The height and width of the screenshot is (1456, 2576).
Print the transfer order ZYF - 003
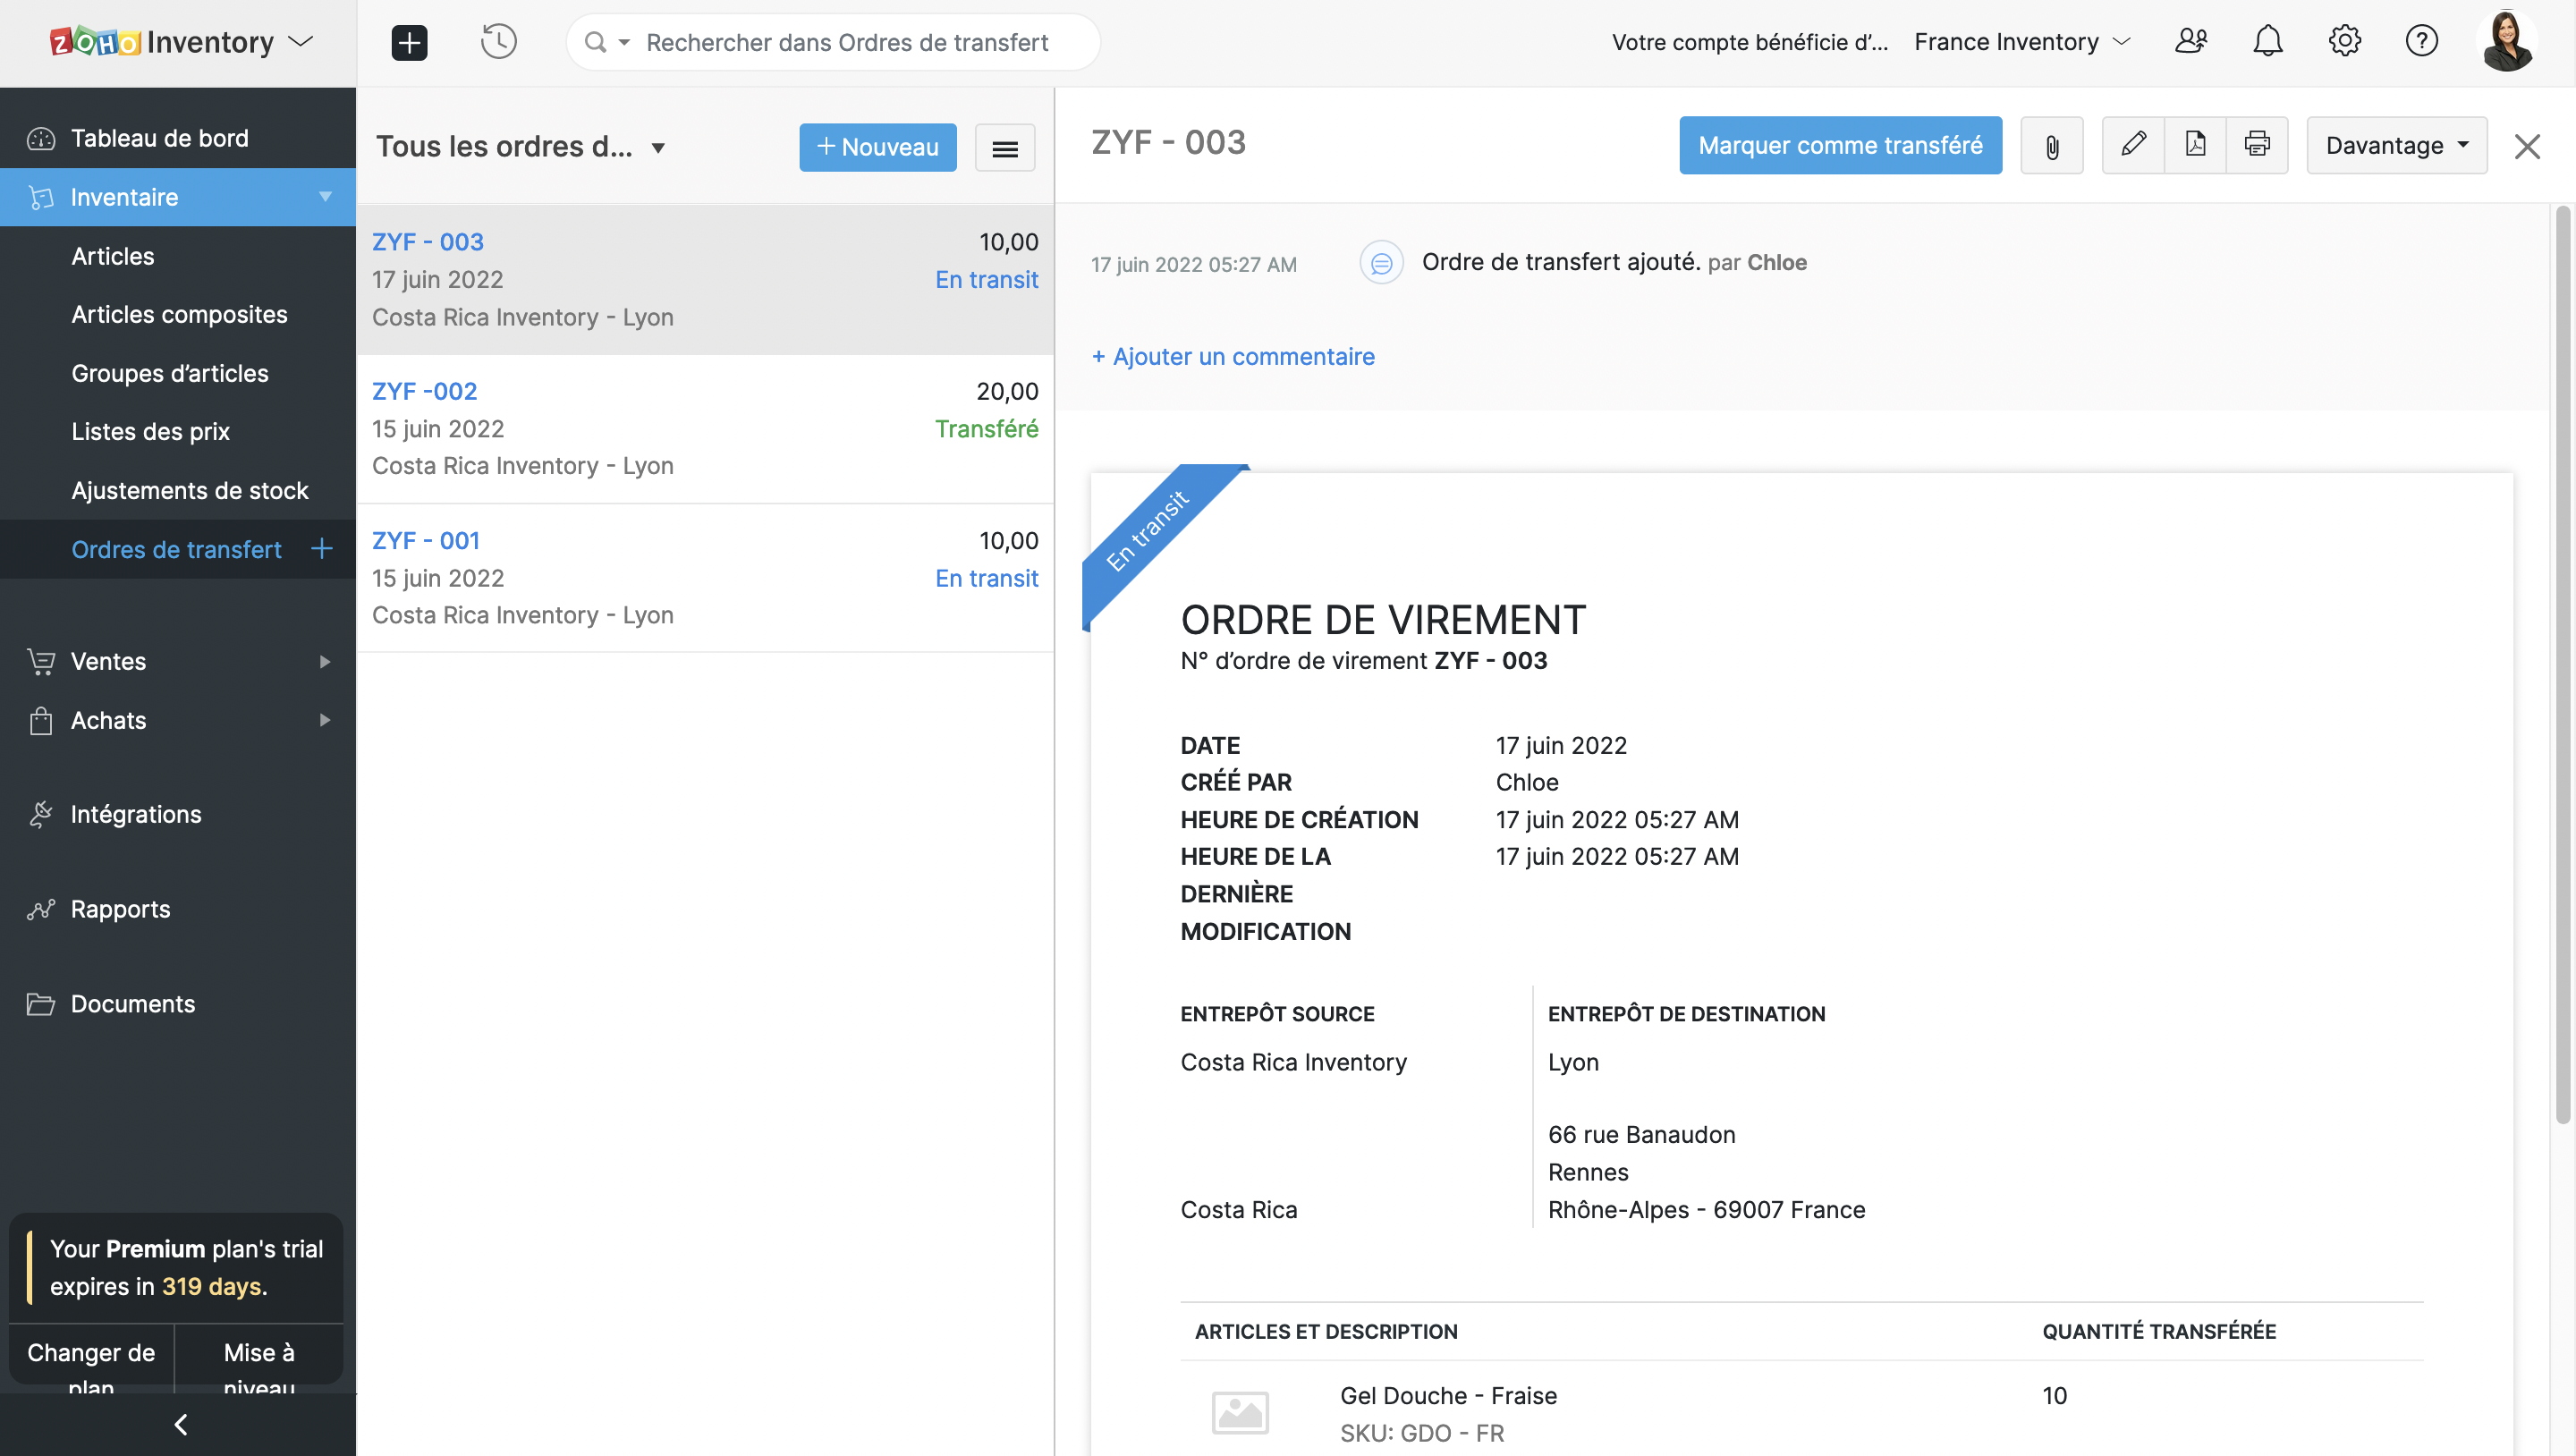2257,145
